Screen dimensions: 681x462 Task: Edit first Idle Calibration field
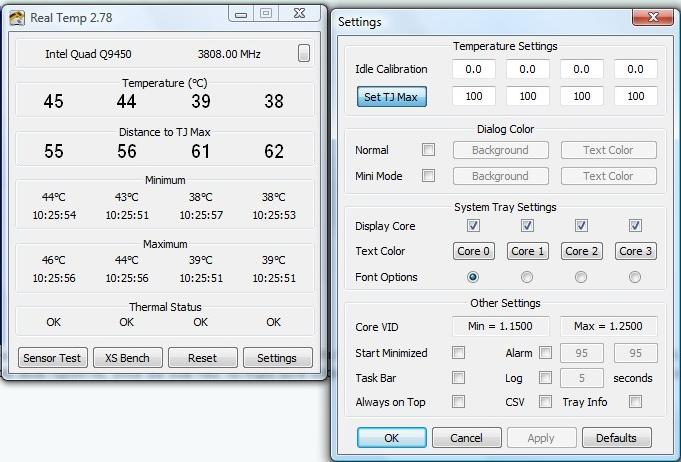[473, 69]
